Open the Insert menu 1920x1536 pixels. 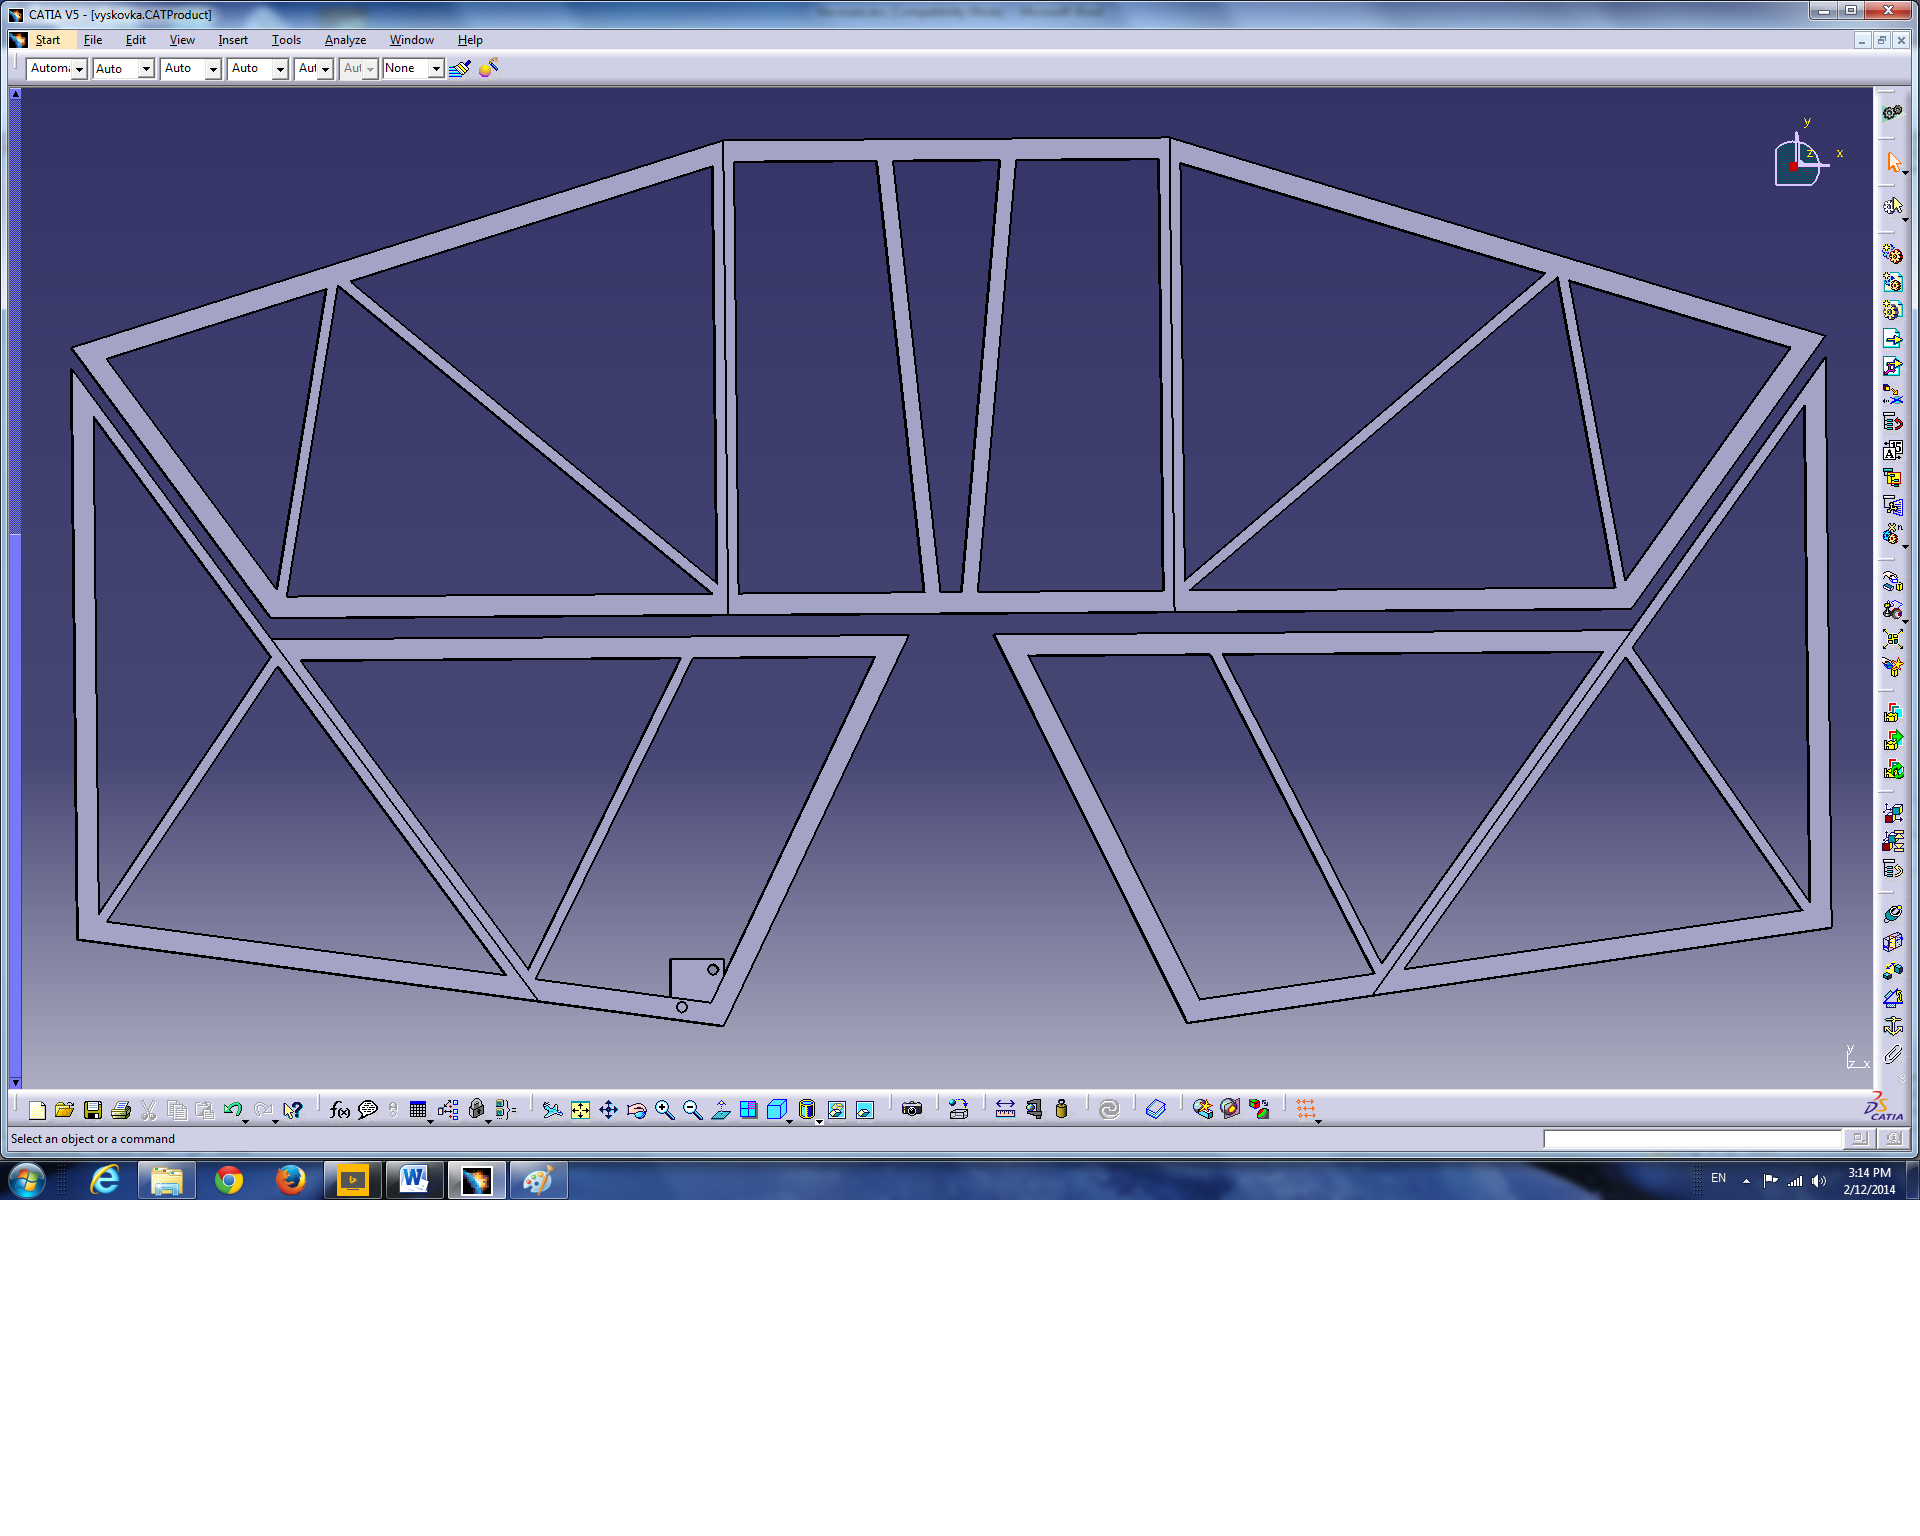(x=232, y=40)
